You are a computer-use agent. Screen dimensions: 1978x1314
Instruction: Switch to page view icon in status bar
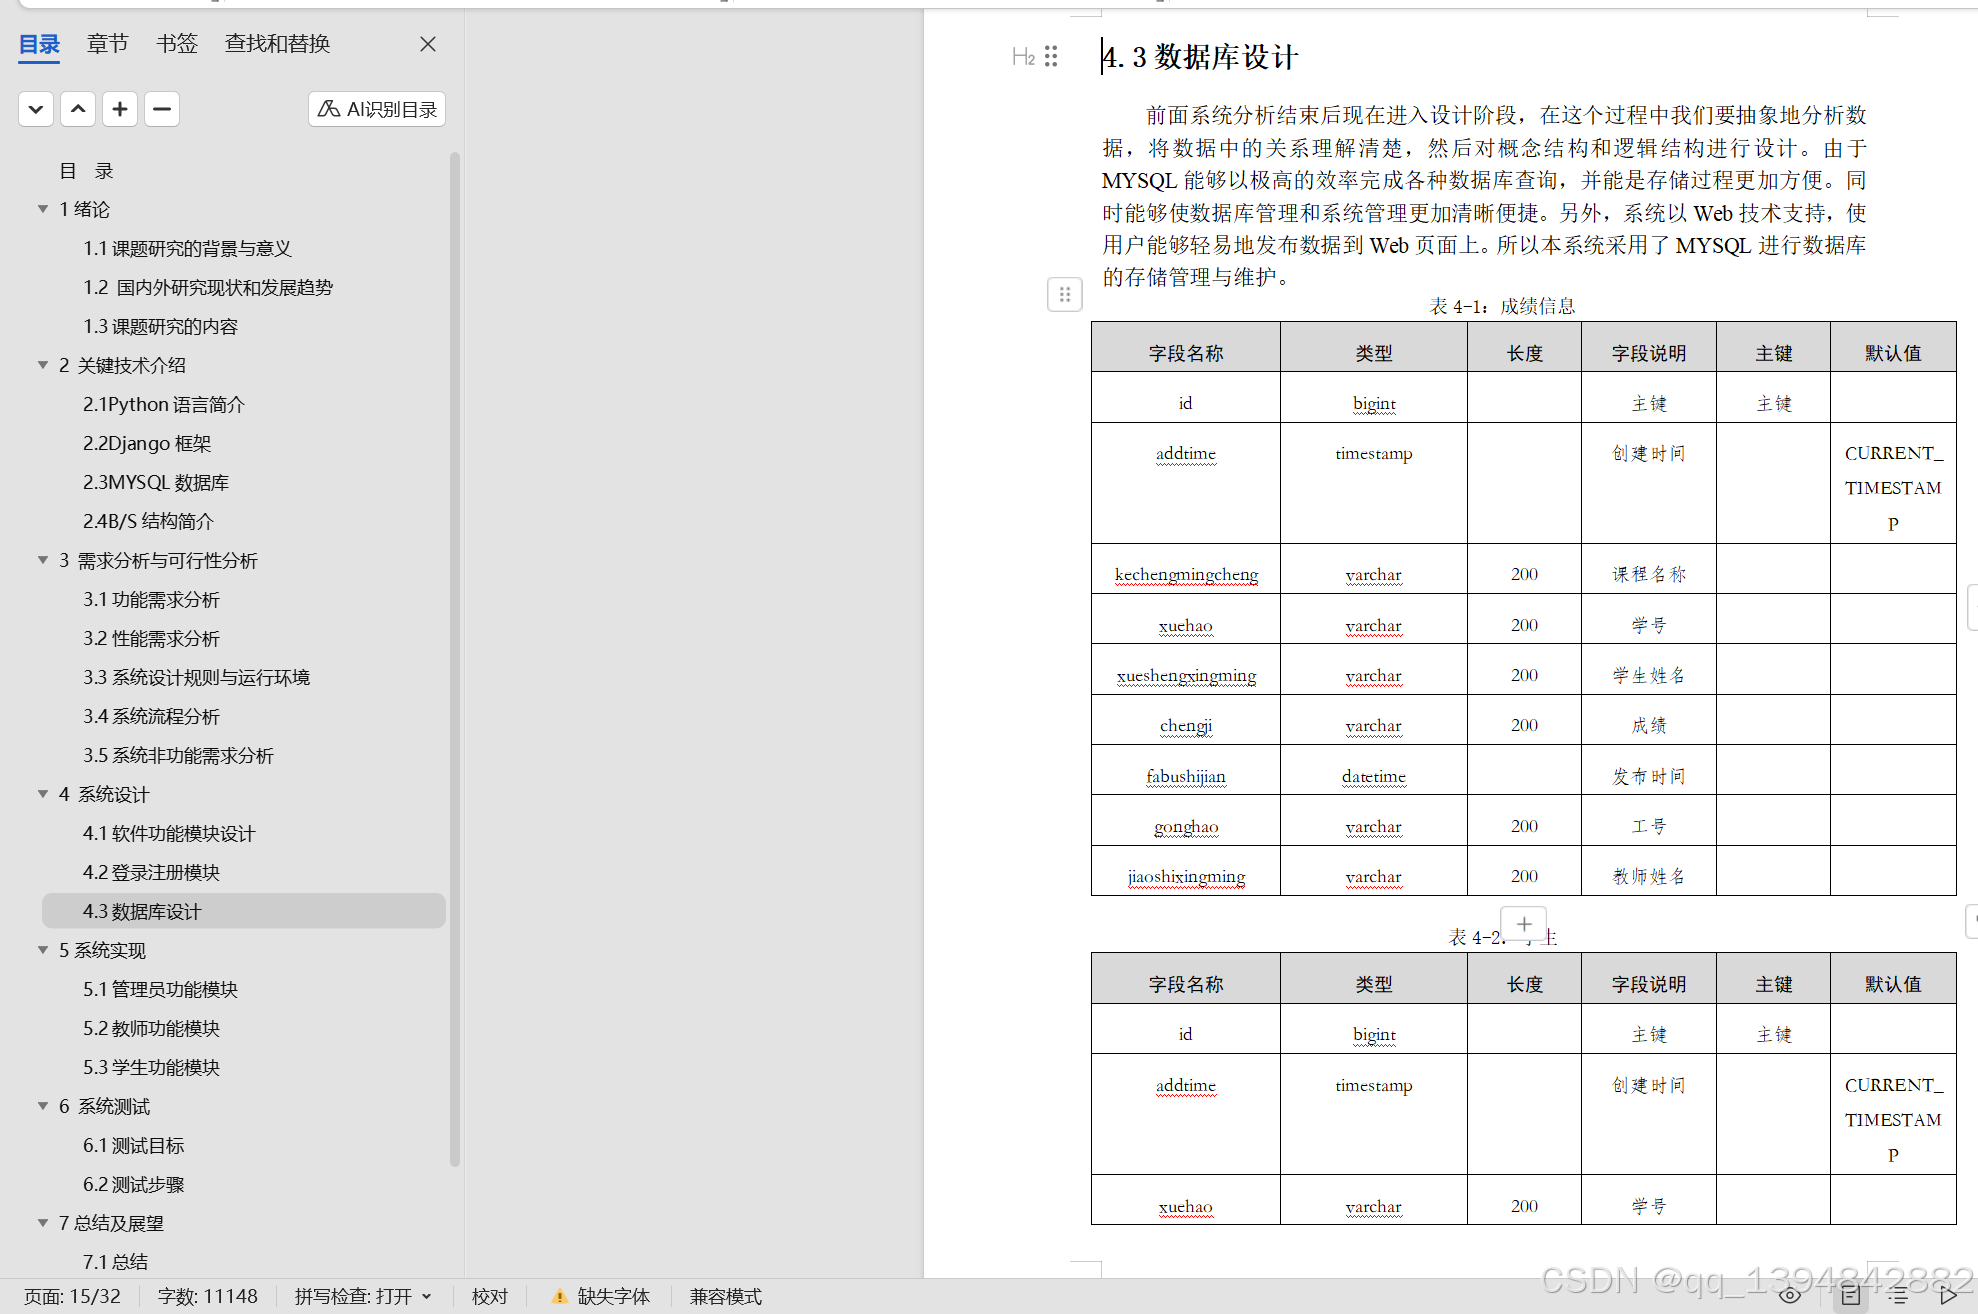coord(1851,1296)
